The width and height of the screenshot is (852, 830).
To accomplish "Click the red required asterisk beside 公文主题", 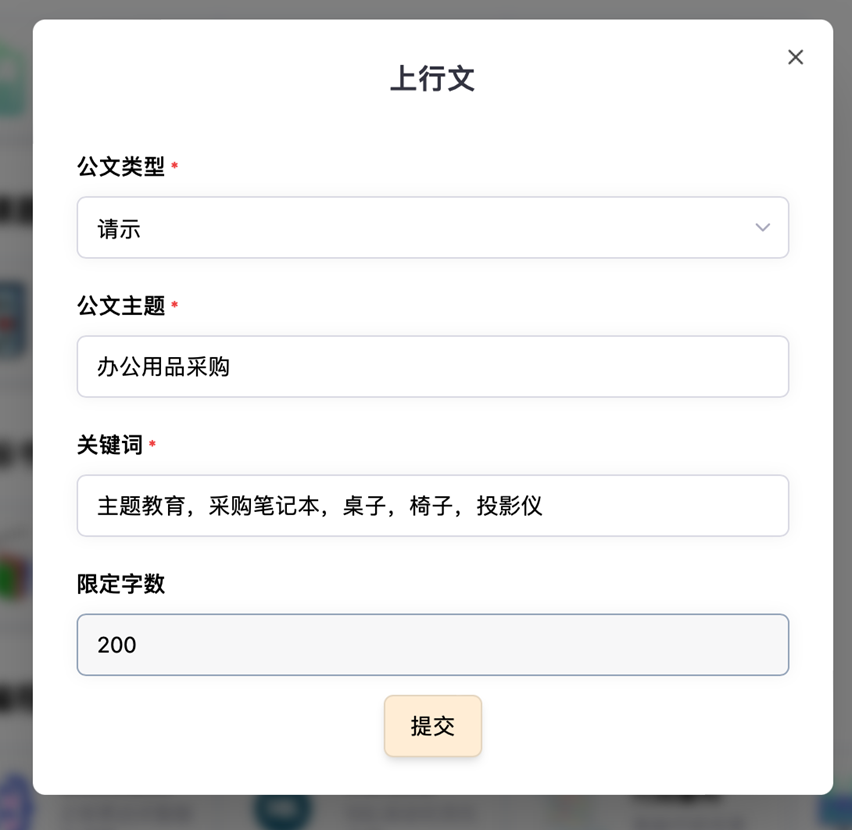I will [x=174, y=304].
